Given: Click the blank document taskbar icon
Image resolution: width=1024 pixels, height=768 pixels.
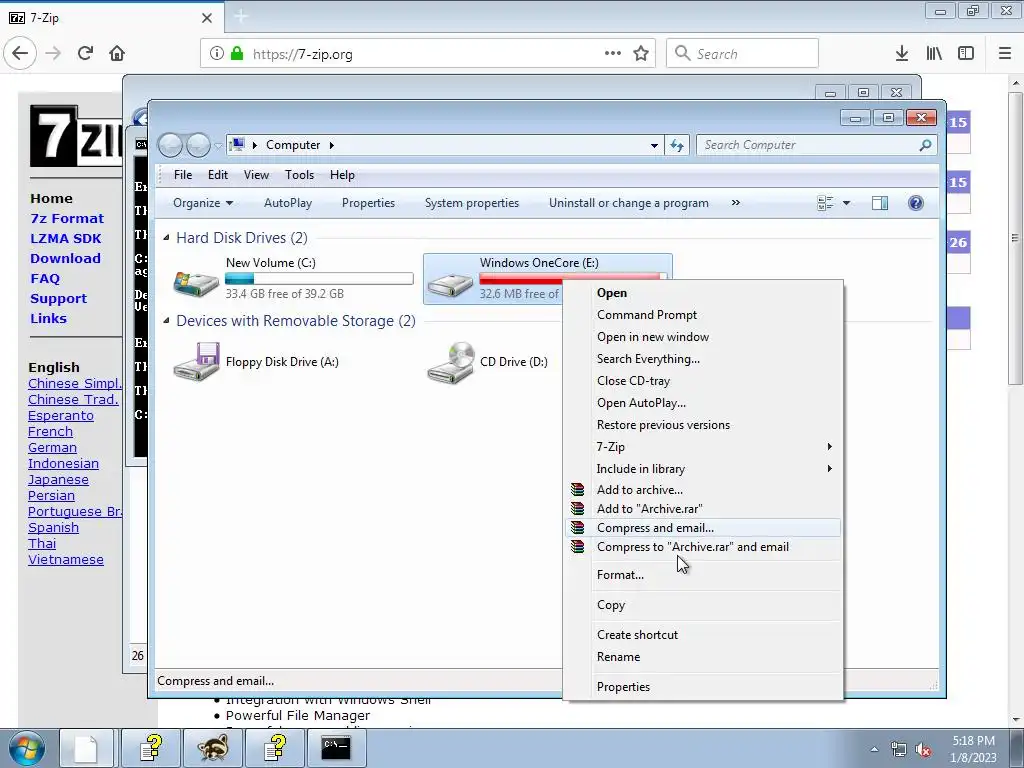Looking at the screenshot, I should 86,748.
